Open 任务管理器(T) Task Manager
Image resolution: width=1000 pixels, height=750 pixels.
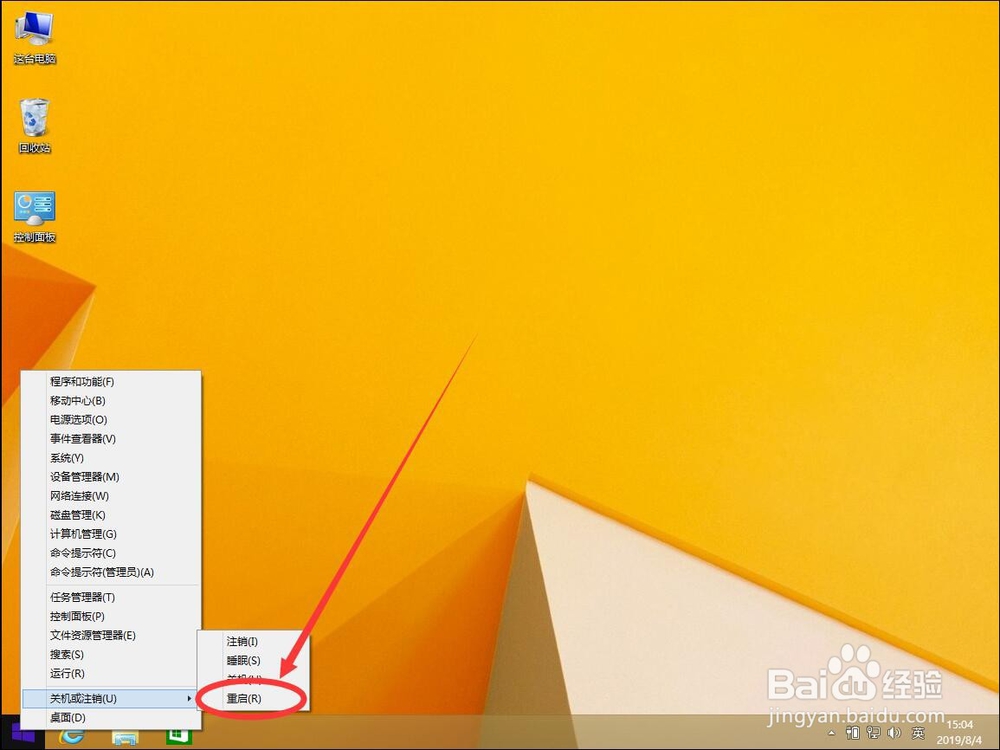(x=82, y=596)
